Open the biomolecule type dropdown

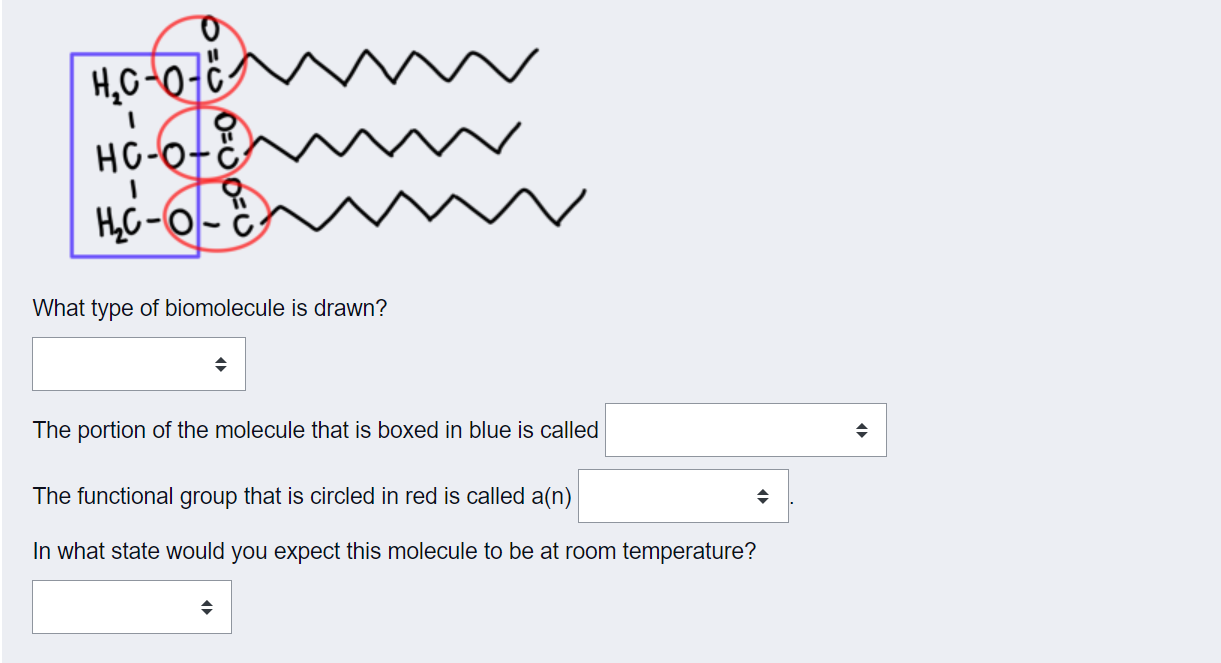[x=139, y=364]
